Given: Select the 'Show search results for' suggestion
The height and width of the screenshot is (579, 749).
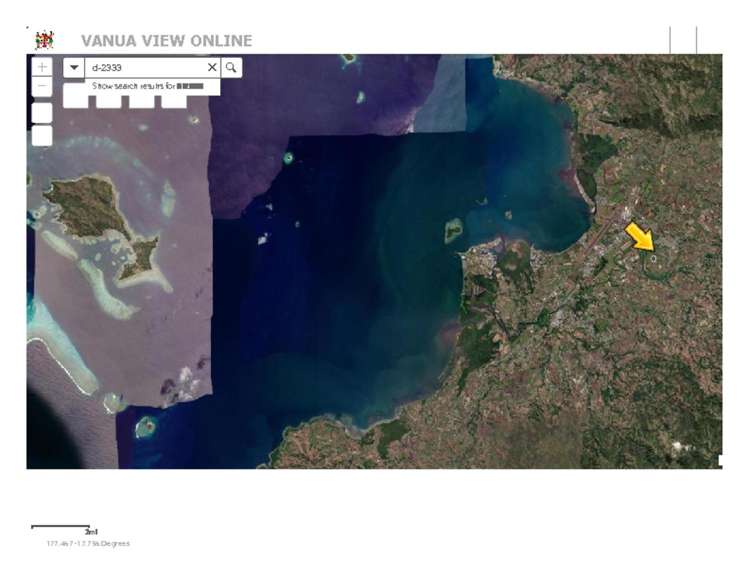Looking at the screenshot, I should 147,86.
